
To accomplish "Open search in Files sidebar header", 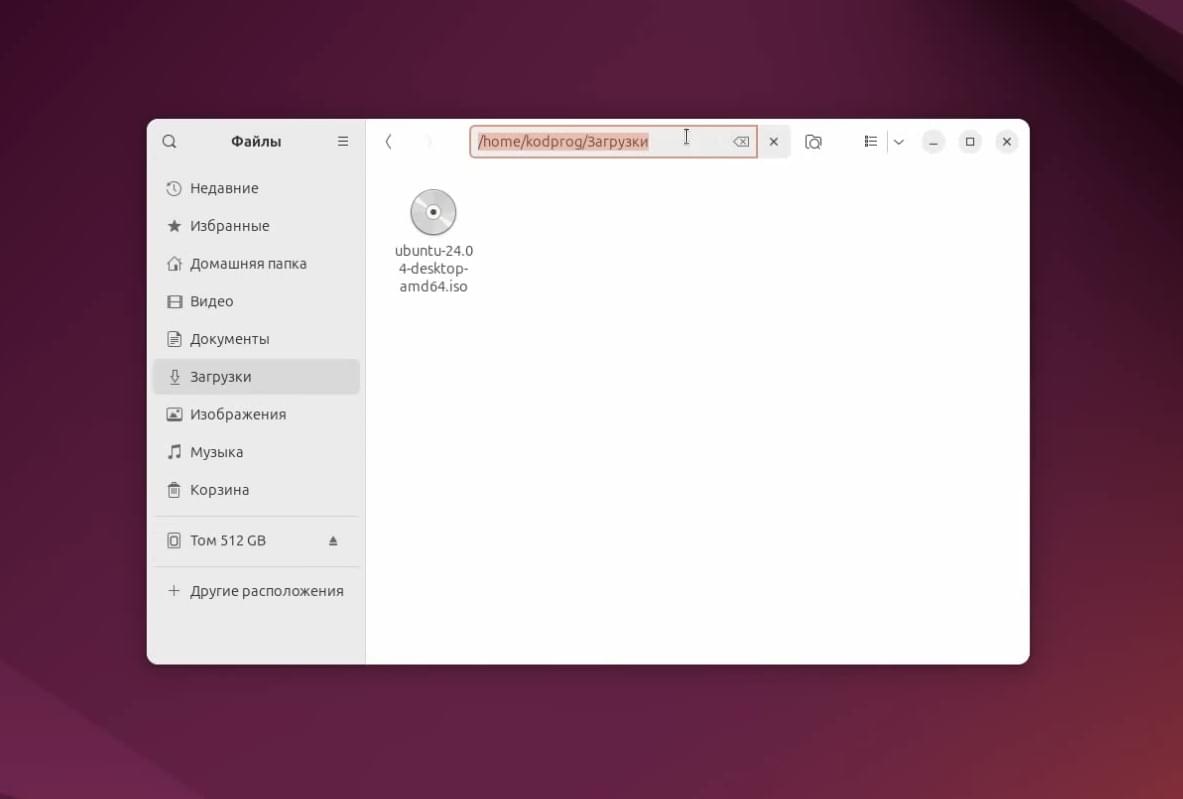I will tap(169, 142).
